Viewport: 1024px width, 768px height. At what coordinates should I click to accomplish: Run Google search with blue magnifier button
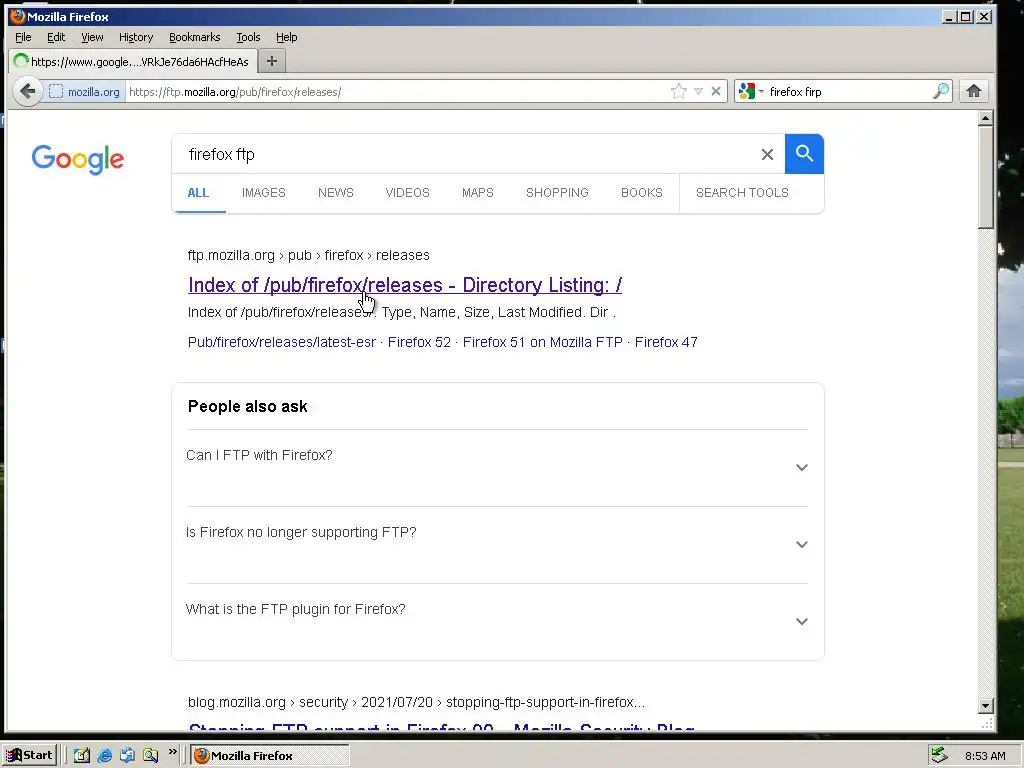tap(804, 154)
